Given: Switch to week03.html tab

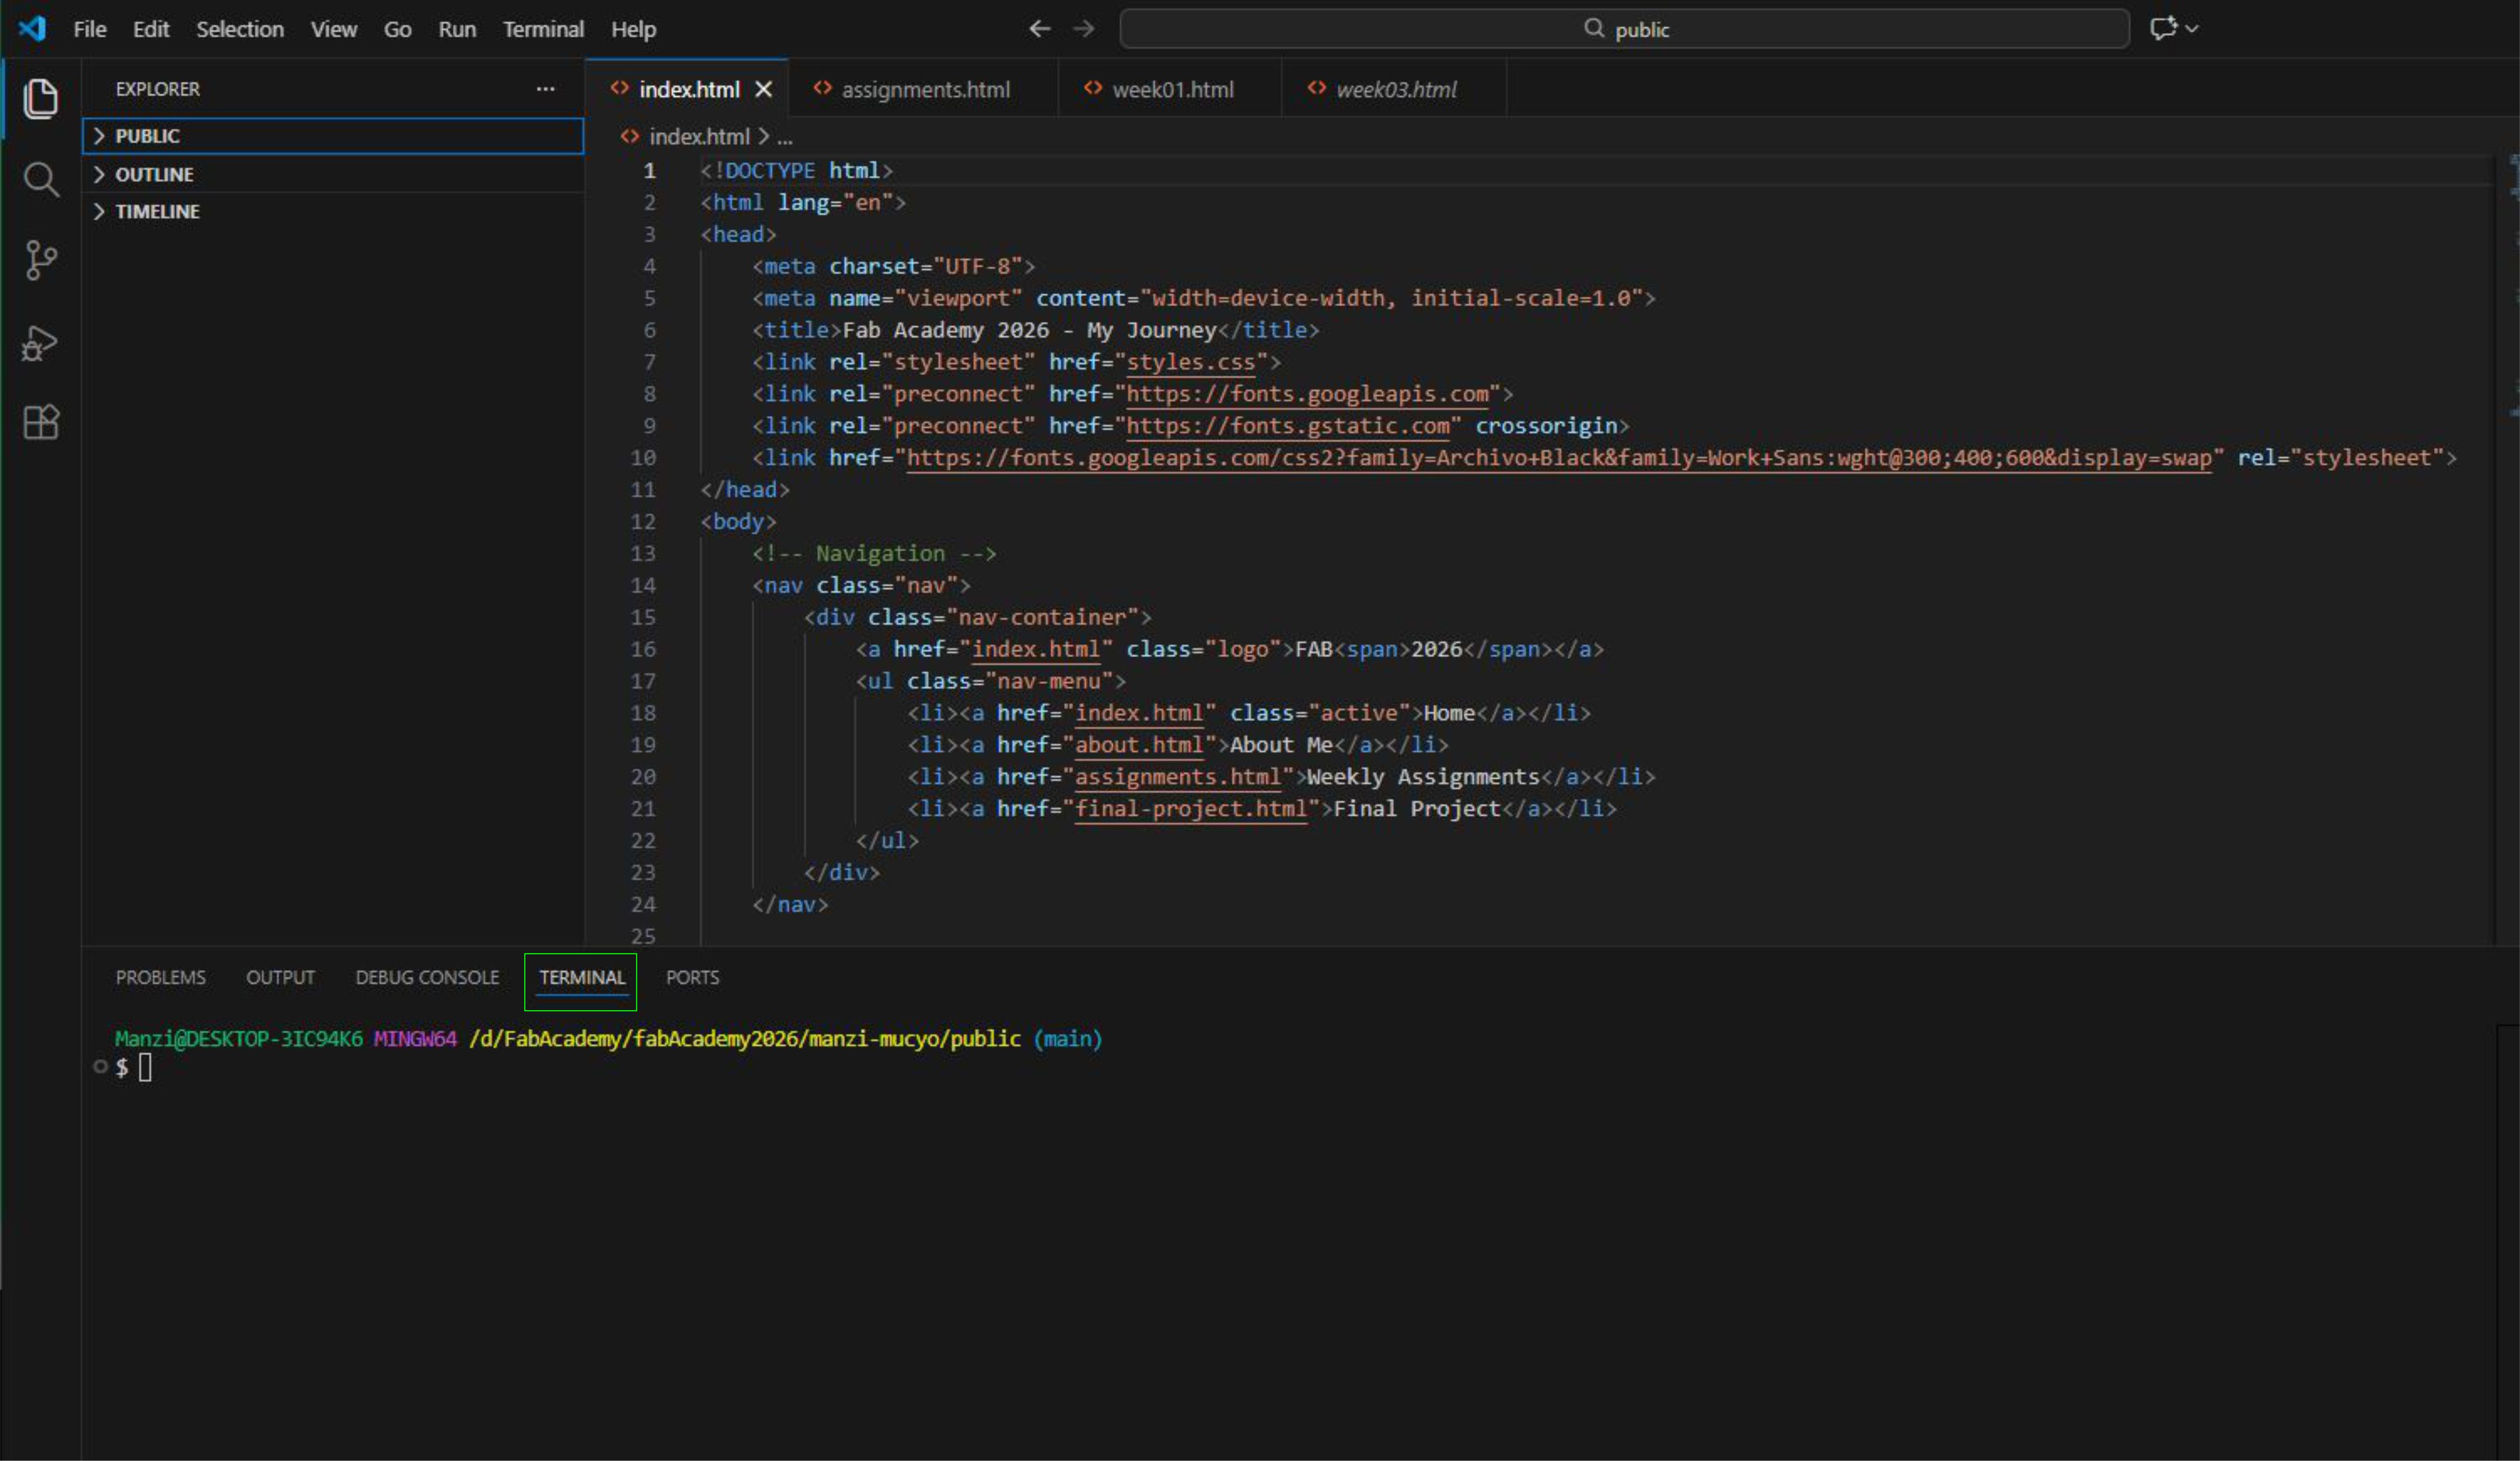Looking at the screenshot, I should 1395,90.
